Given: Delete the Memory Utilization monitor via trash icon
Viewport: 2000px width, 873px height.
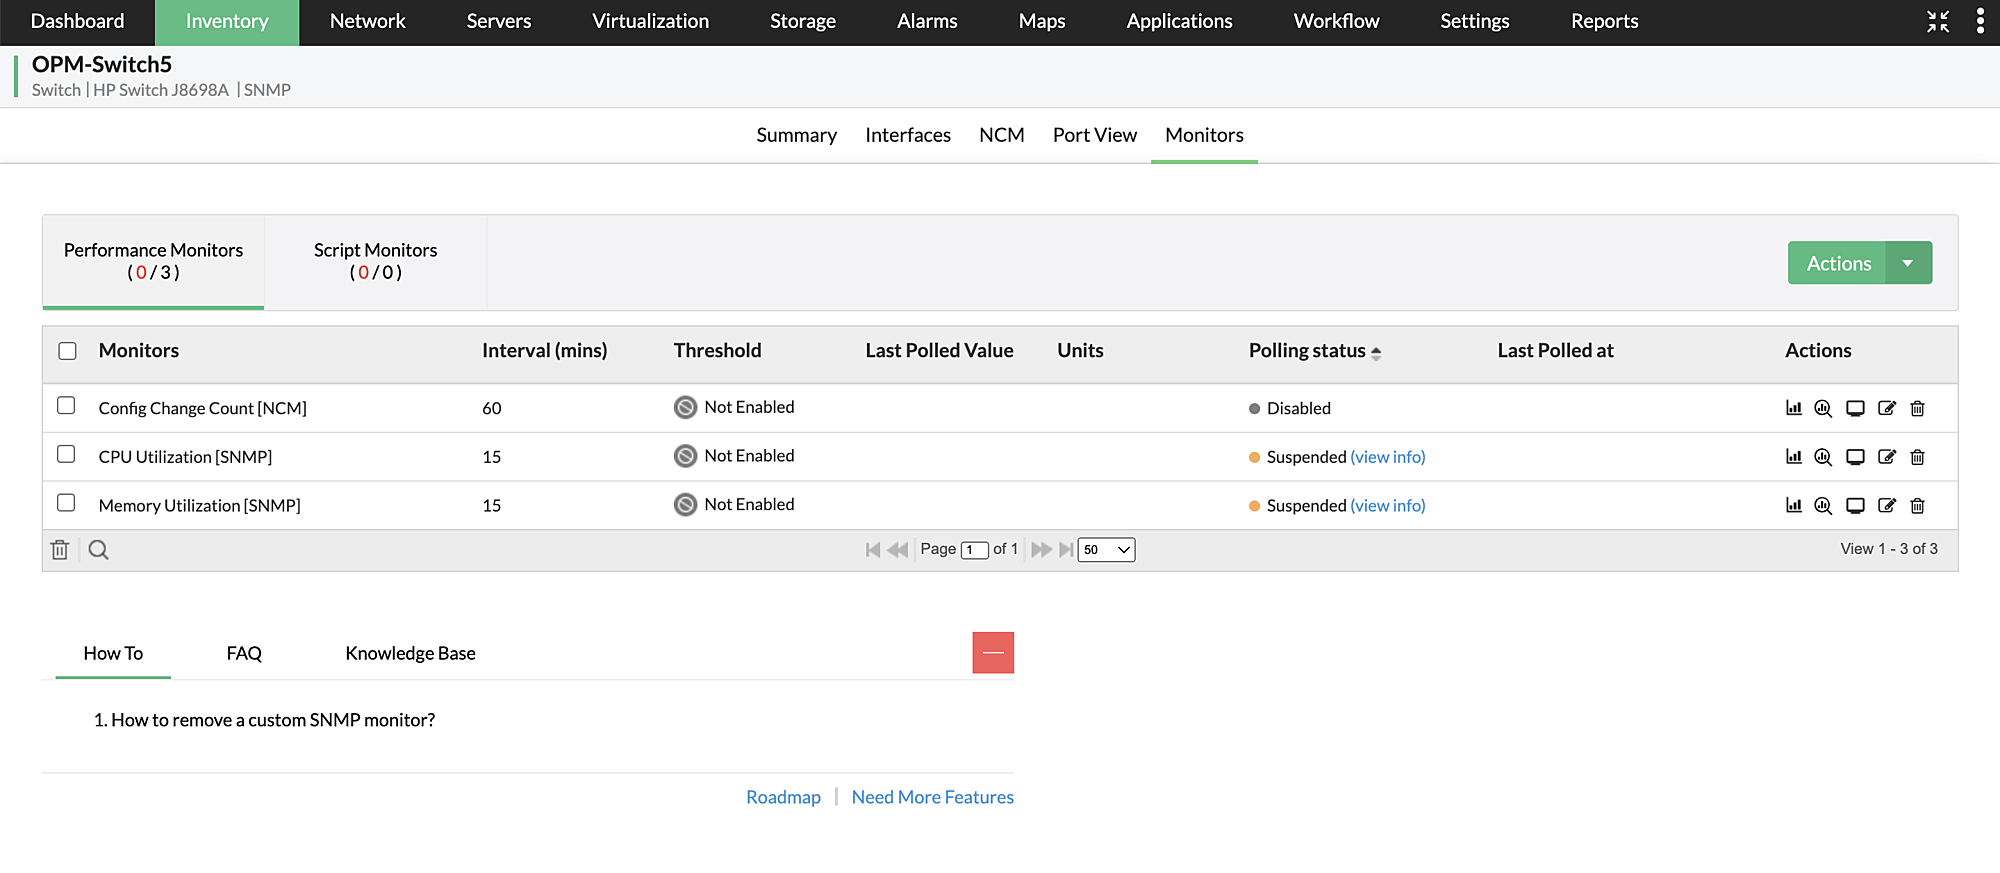Looking at the screenshot, I should tap(1917, 506).
